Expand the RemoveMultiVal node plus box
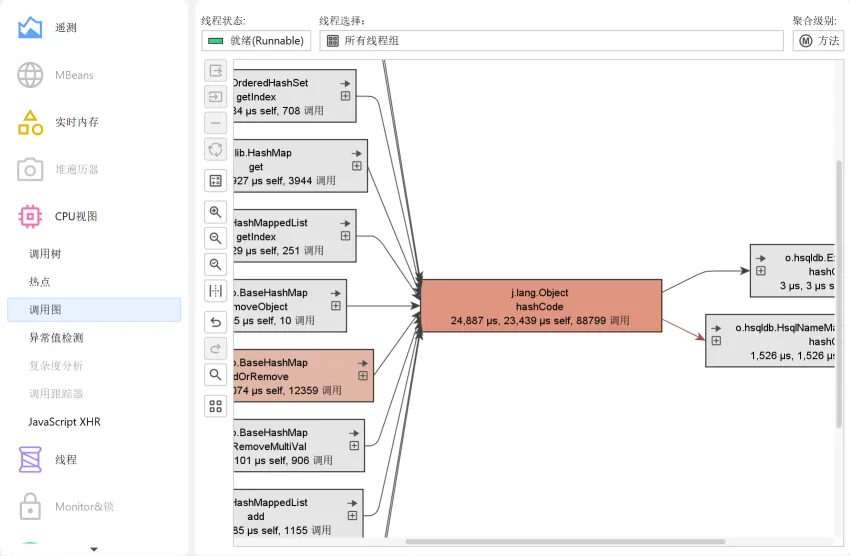 tap(354, 445)
